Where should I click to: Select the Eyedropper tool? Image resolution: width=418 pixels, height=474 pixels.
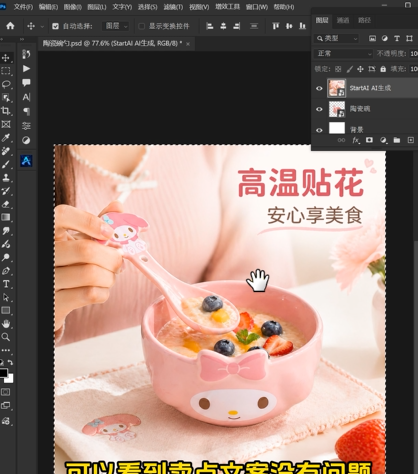pyautogui.click(x=6, y=138)
